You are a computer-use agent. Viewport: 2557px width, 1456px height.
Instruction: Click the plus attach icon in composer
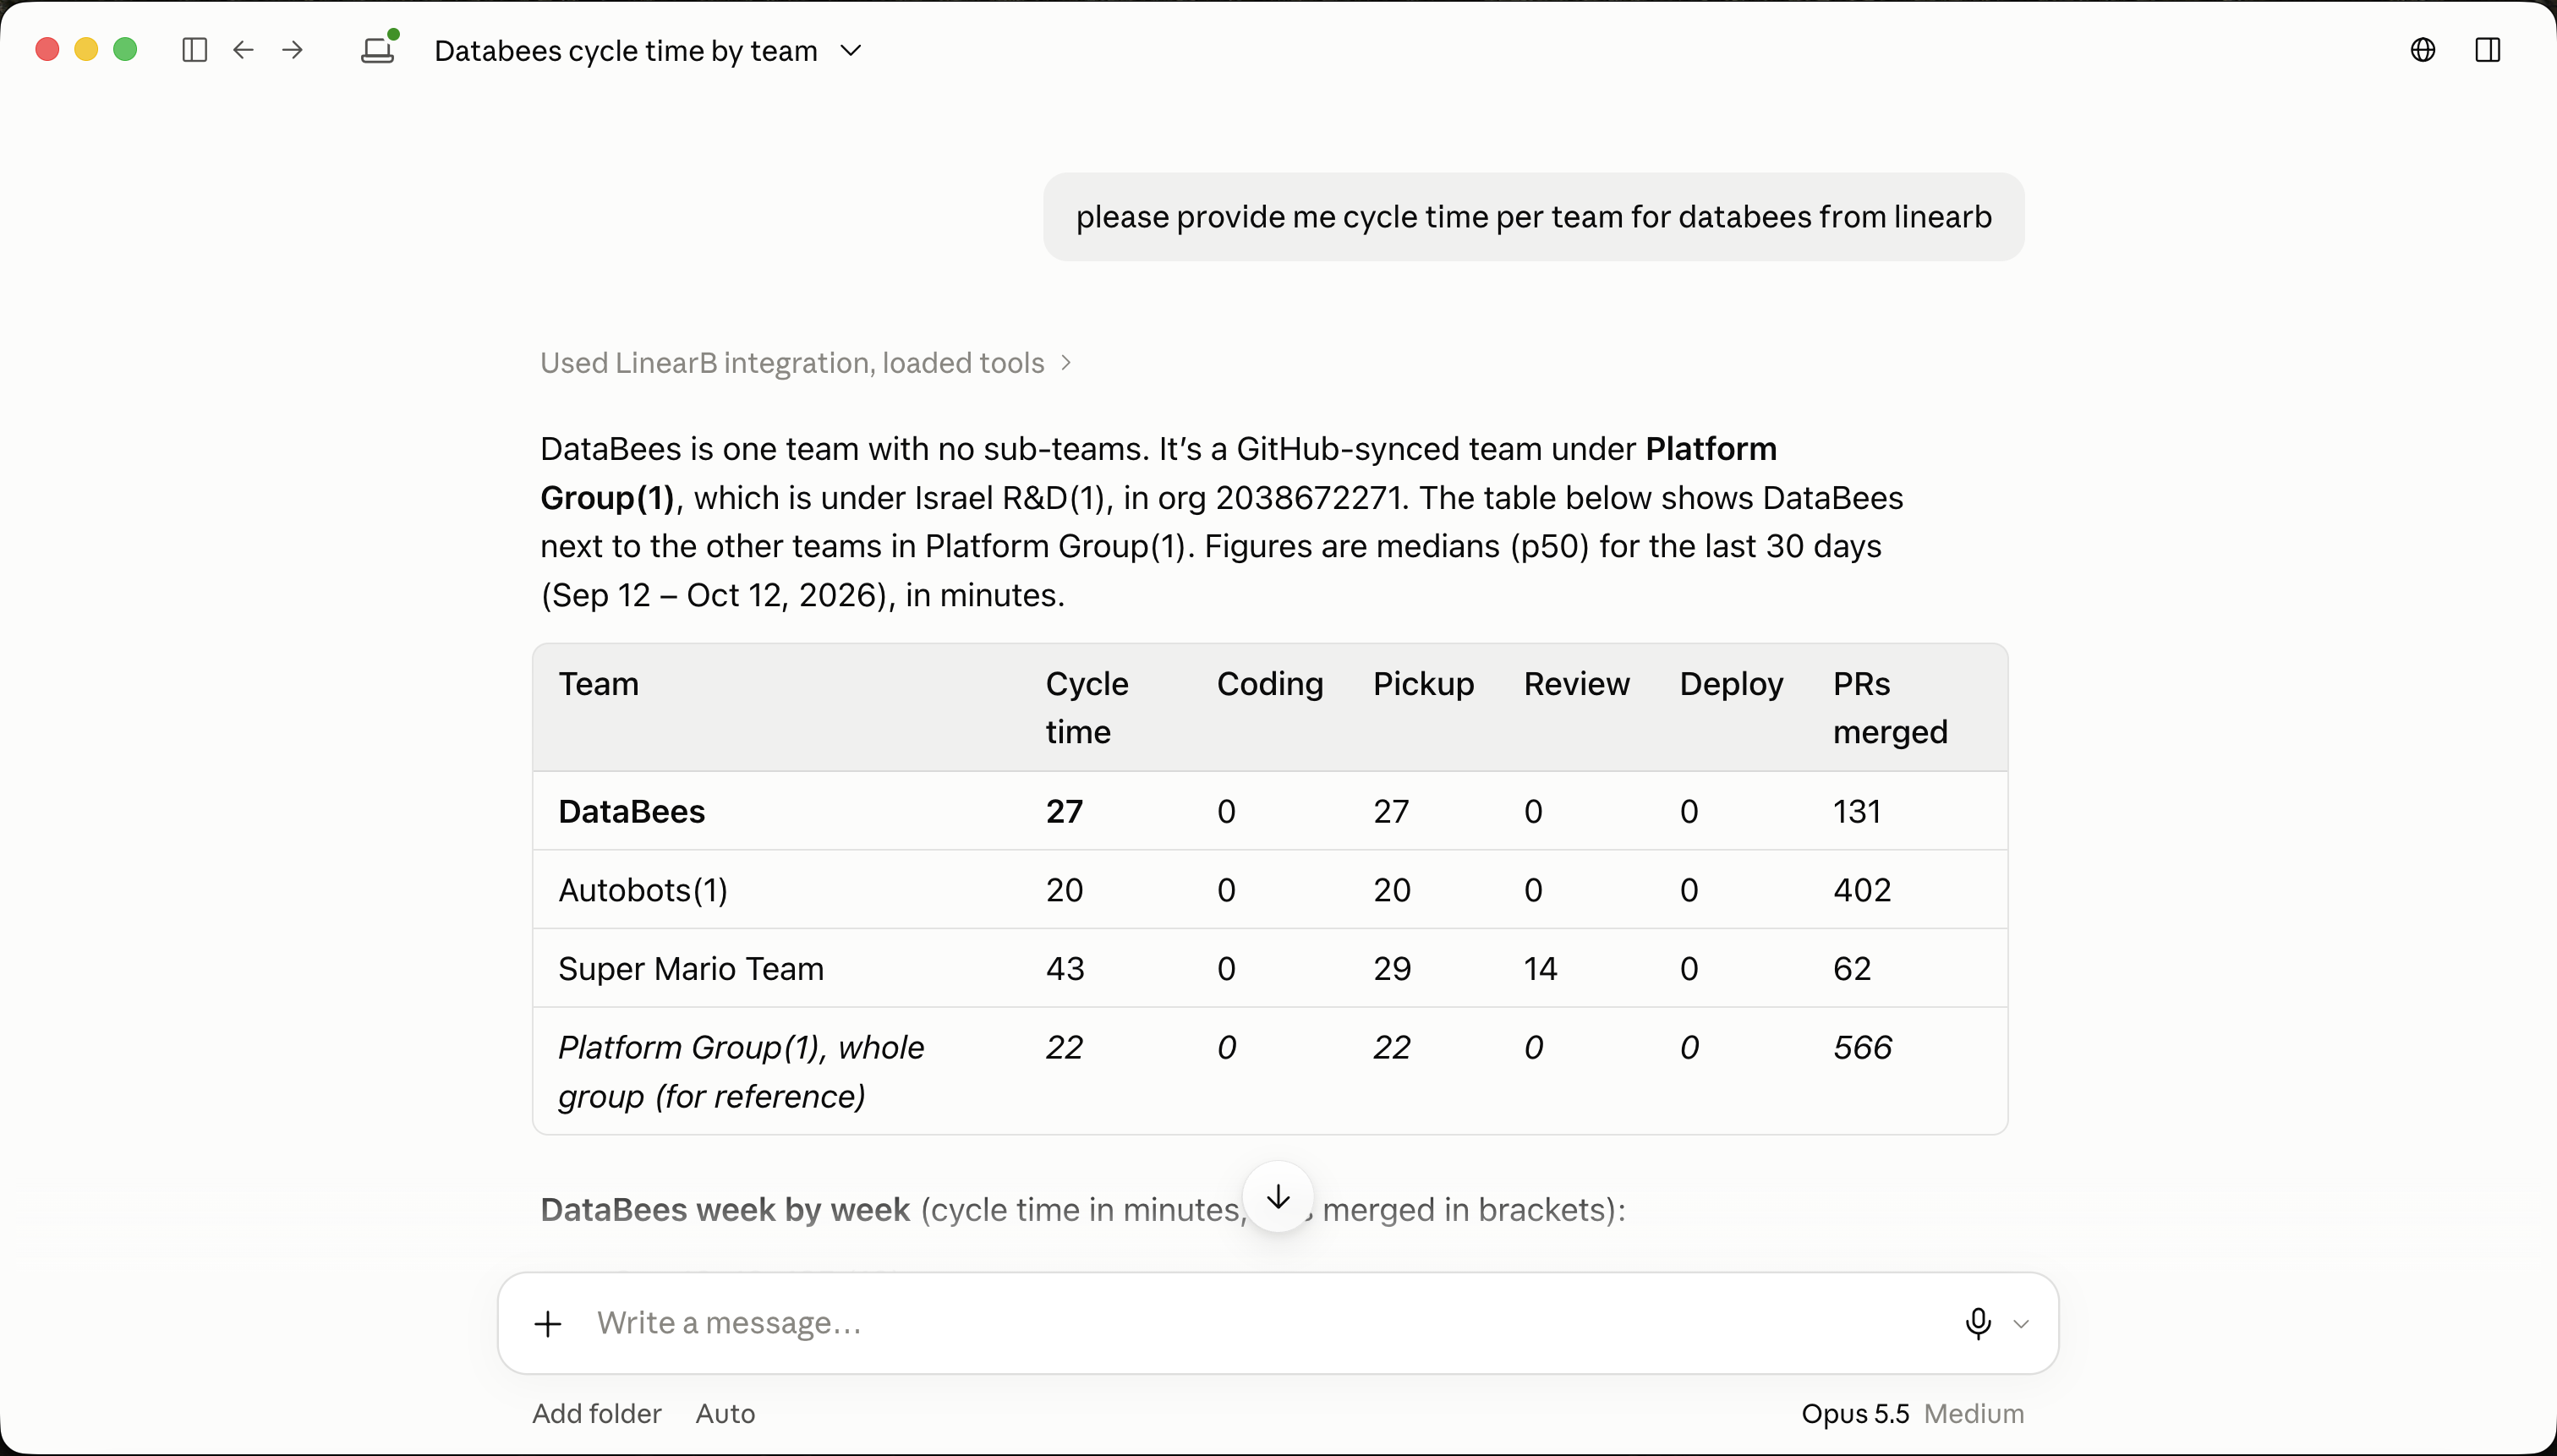coord(548,1324)
